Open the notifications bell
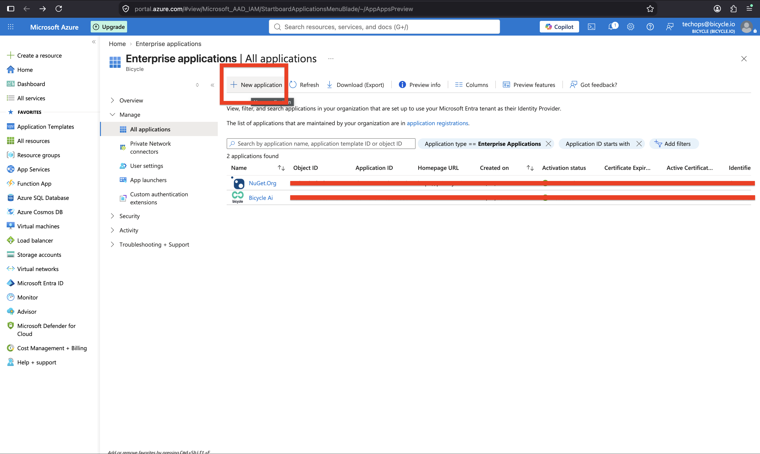 612,27
